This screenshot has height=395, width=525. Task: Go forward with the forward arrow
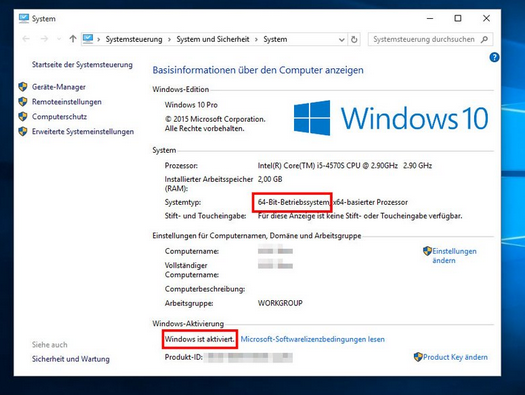point(44,39)
